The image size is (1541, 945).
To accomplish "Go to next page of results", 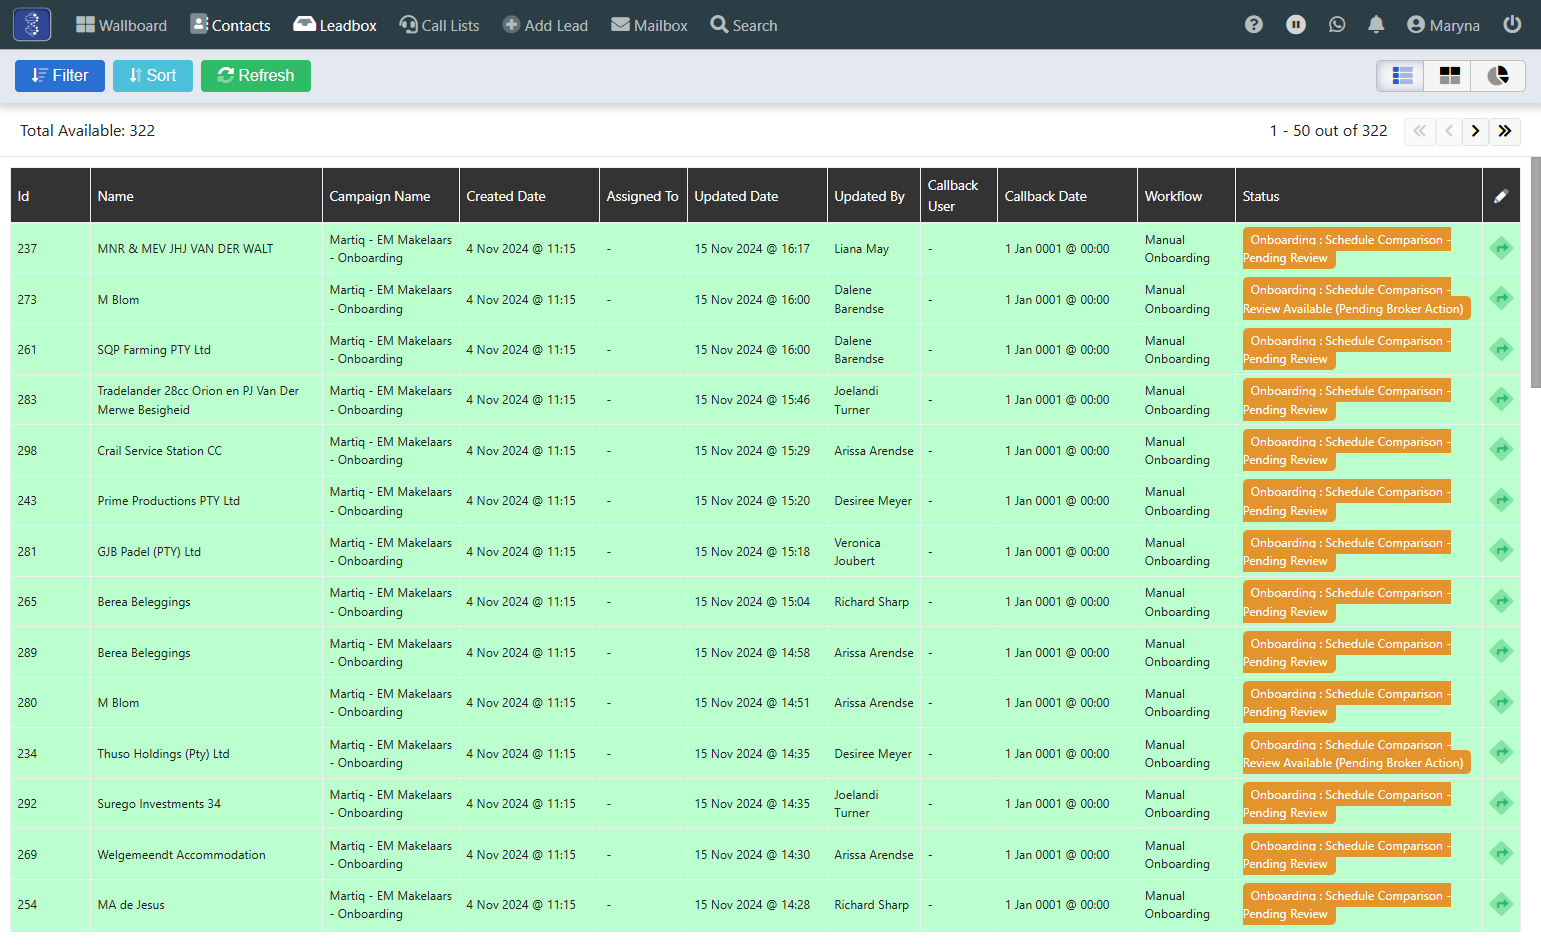I will click(x=1475, y=131).
